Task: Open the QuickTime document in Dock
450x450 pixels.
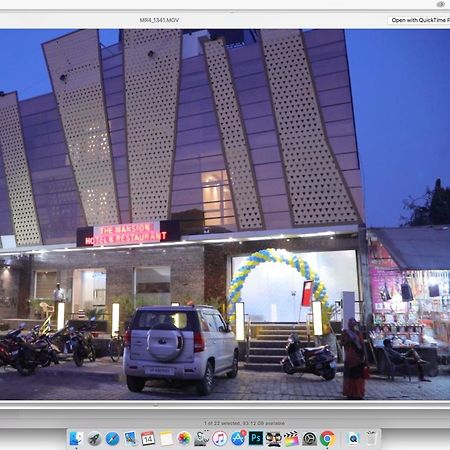Action: click(x=353, y=439)
